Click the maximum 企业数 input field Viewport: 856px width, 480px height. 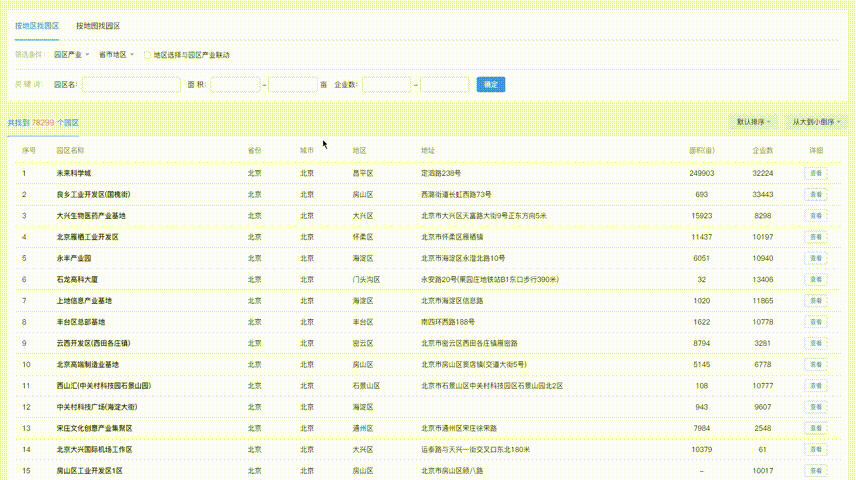point(444,85)
